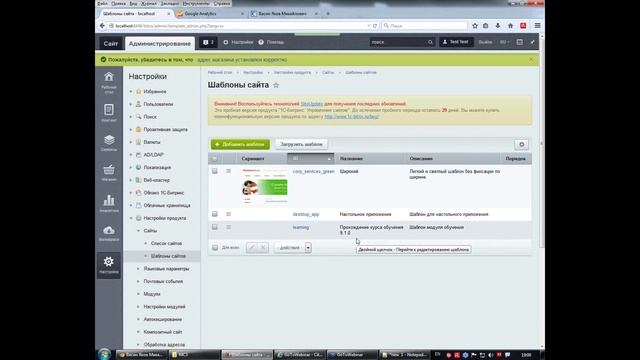Expand the AD/LDAP tree node
Screen dimensions: 640x360
click(x=131, y=155)
